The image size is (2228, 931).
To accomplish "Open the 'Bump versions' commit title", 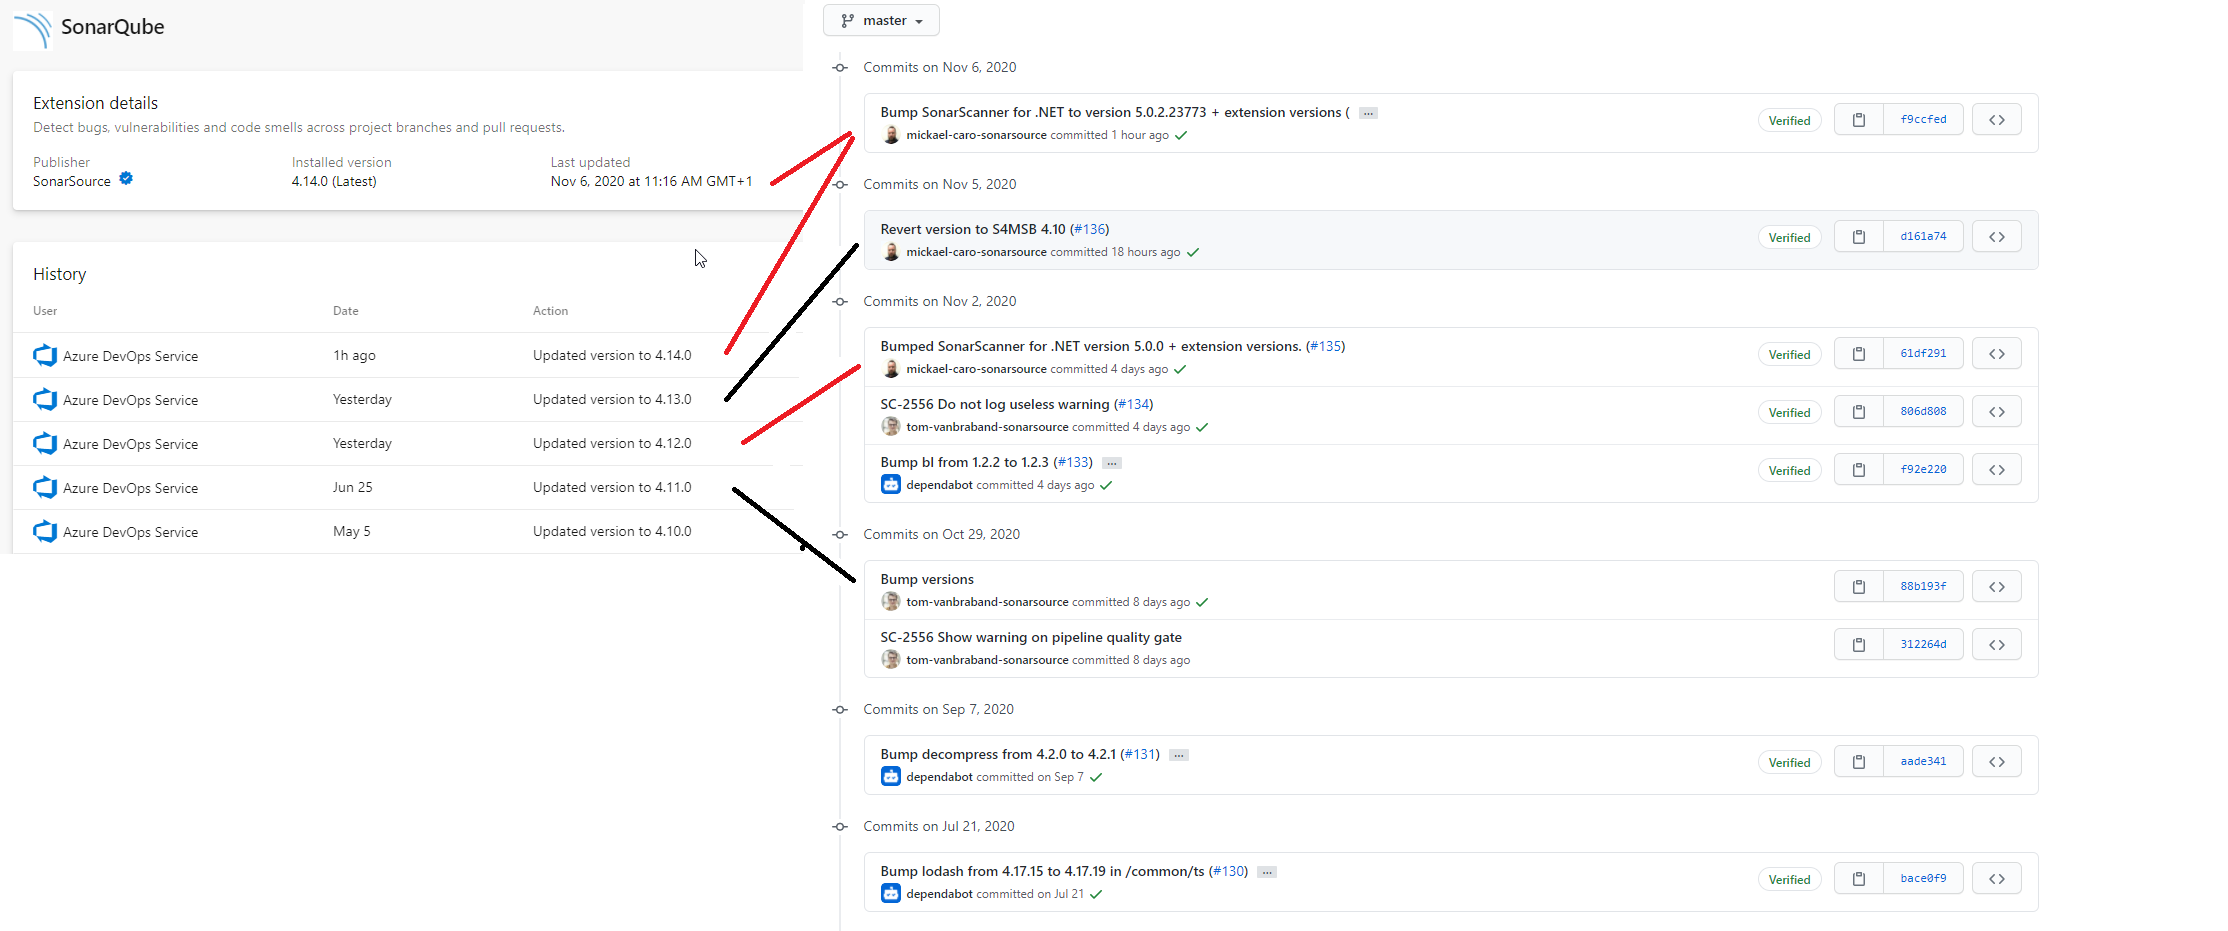I will 927,579.
